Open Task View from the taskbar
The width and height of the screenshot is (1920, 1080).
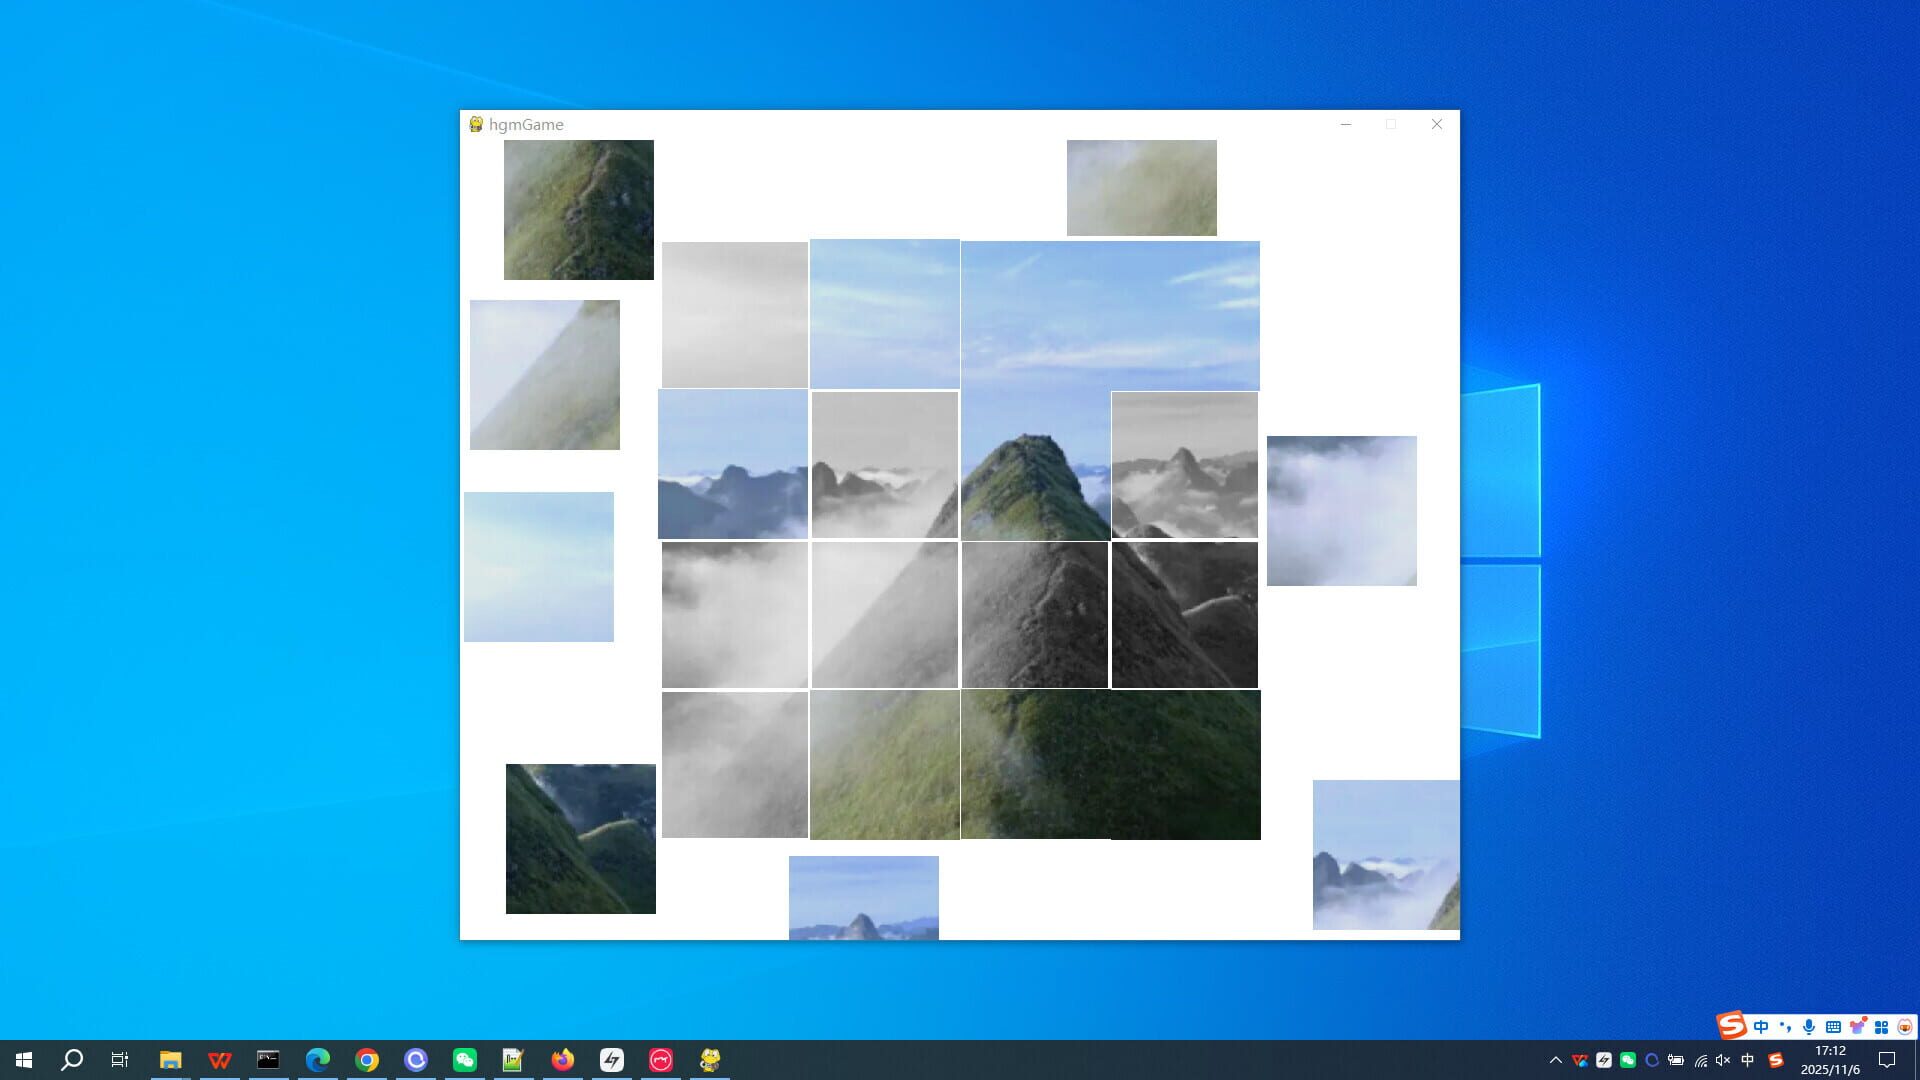tap(119, 1060)
